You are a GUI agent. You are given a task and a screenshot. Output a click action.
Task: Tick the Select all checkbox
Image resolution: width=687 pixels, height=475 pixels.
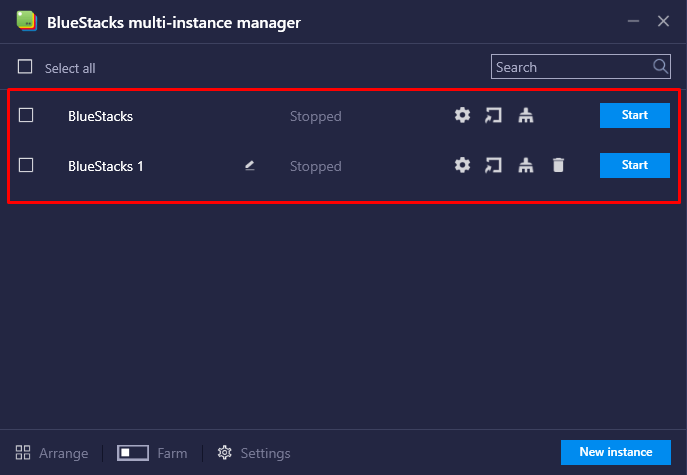tap(25, 67)
